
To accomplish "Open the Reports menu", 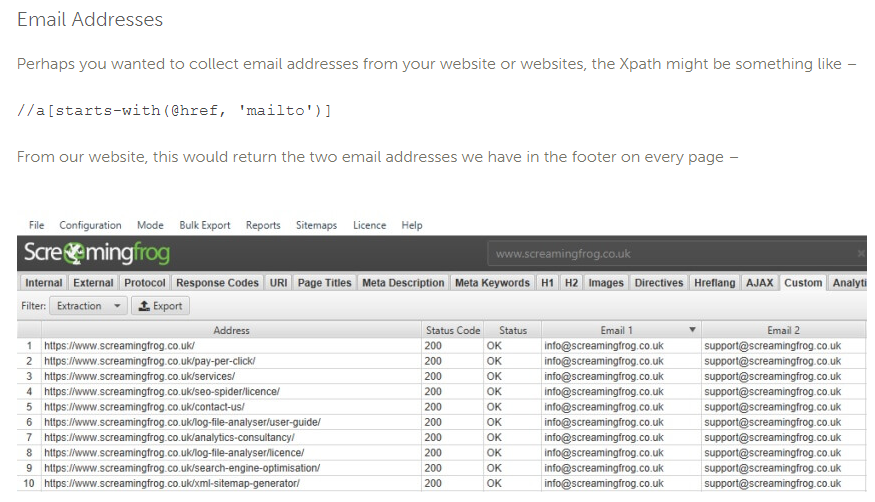I will point(263,225).
